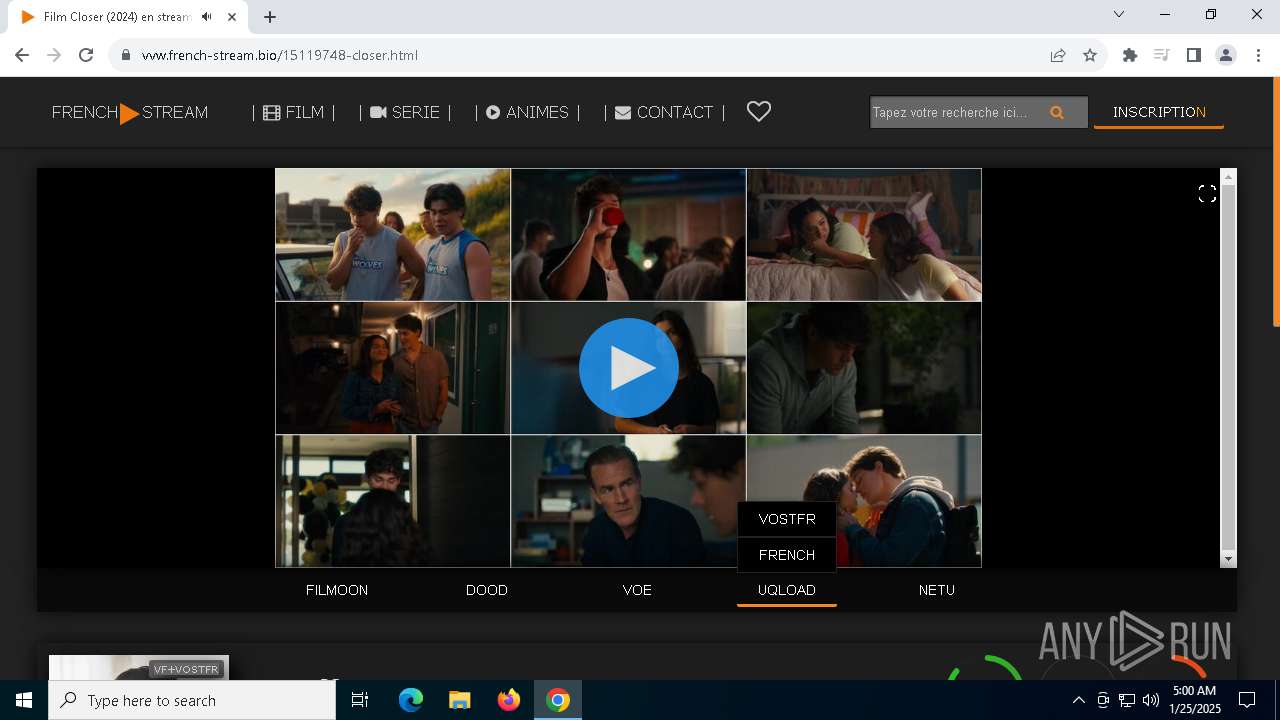1280x720 pixels.
Task: Play the Closer video with center play button
Action: 628,368
